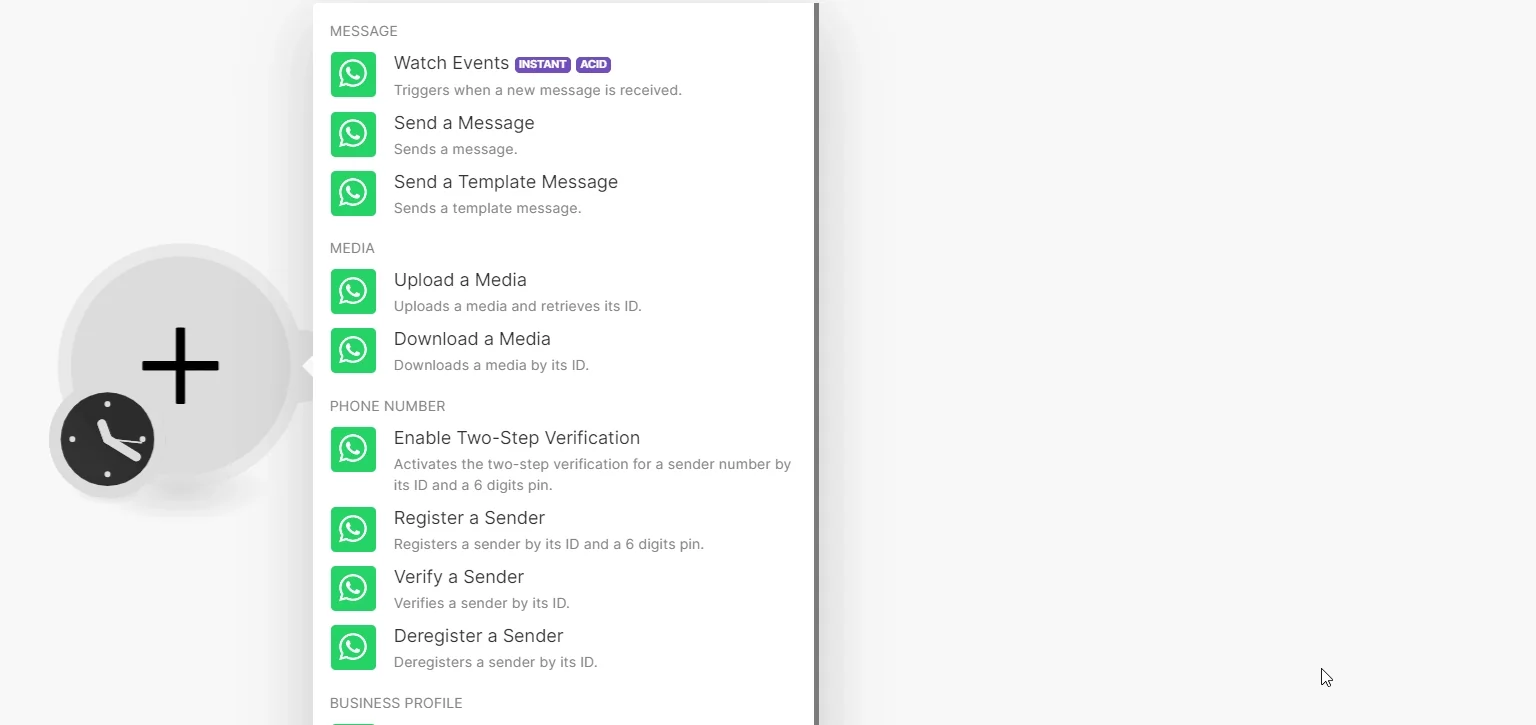Click the WhatsApp icon for Enable Two-Step Verification
This screenshot has width=1536, height=725.
tap(353, 449)
